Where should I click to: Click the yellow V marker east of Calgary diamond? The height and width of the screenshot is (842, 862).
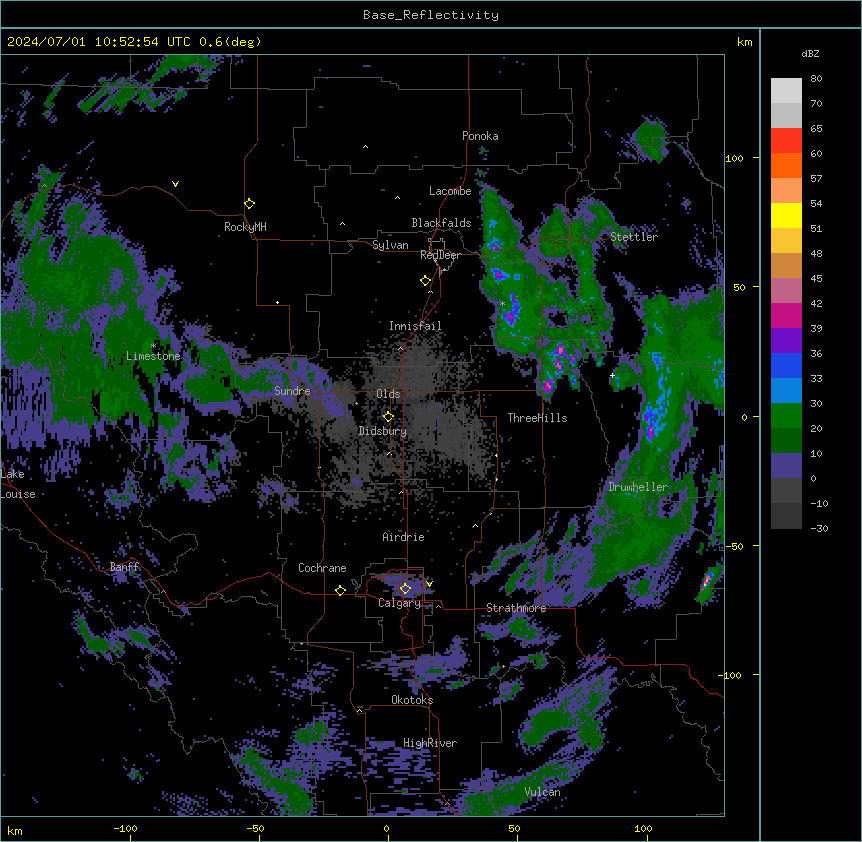point(429,584)
